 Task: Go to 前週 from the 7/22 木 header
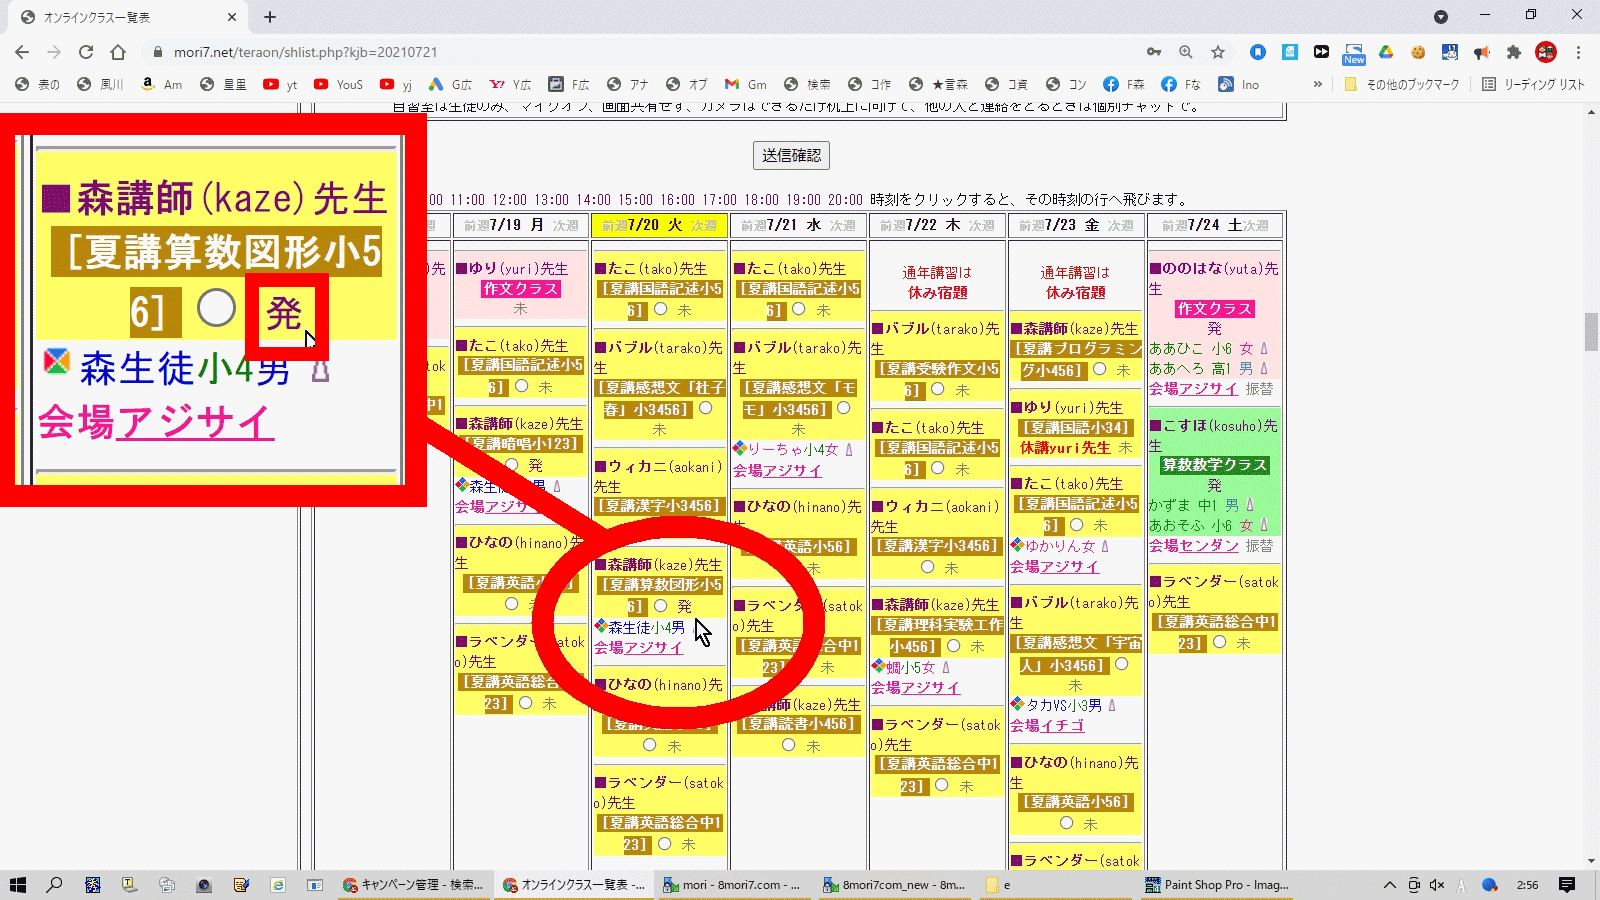pyautogui.click(x=893, y=226)
